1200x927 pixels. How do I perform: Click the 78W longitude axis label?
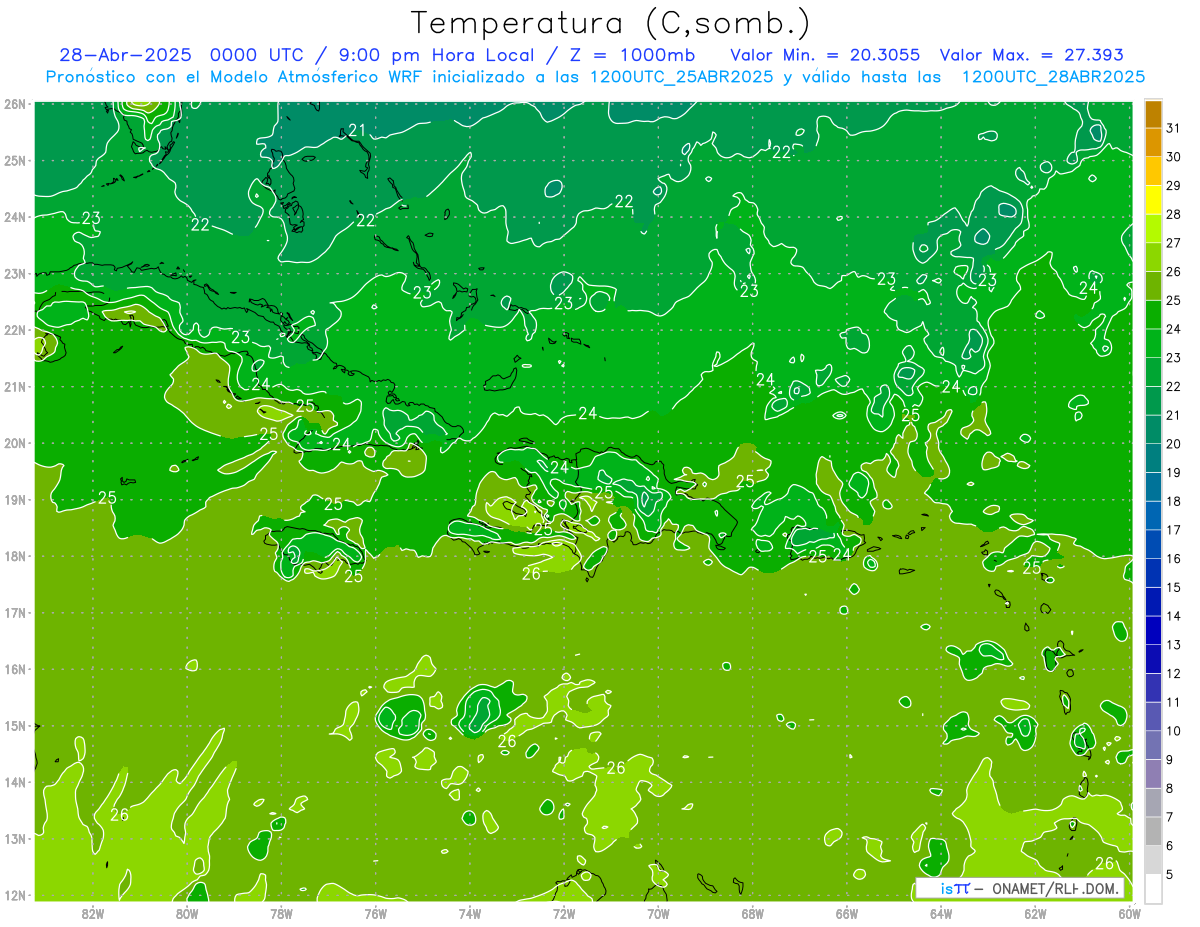(281, 913)
